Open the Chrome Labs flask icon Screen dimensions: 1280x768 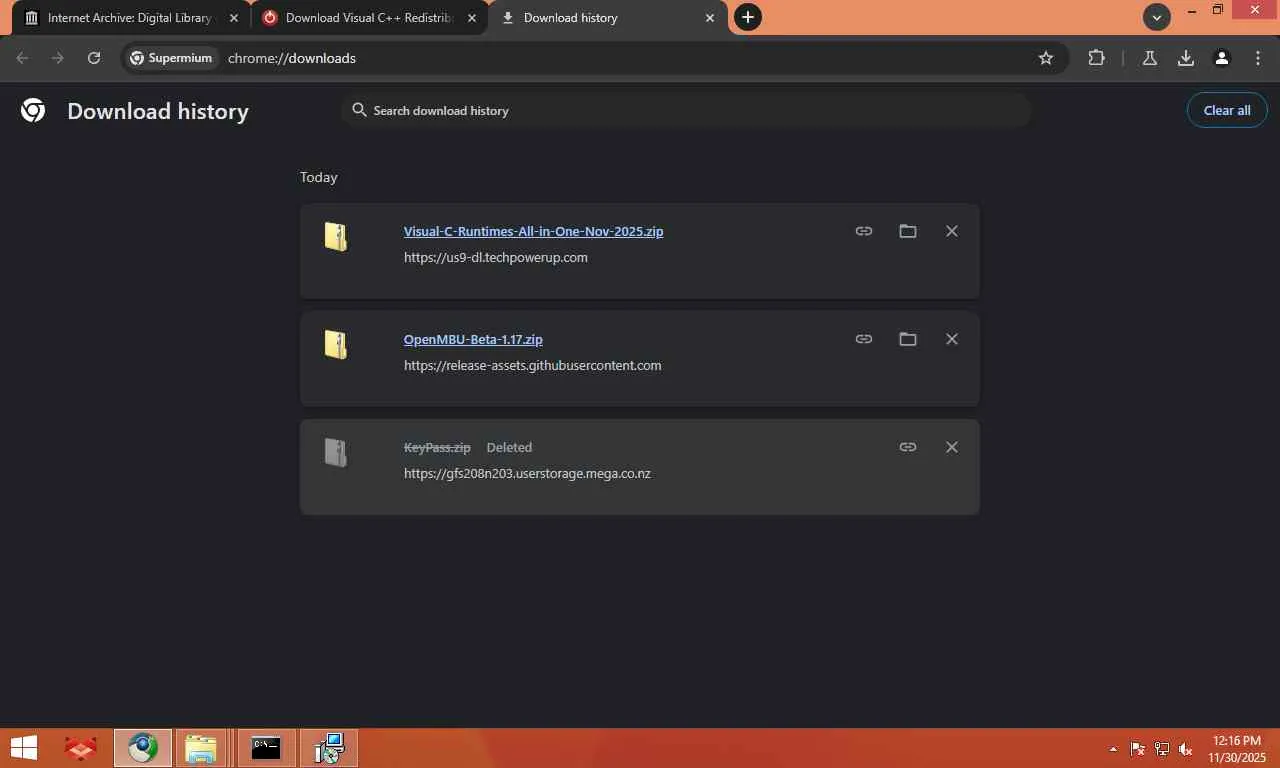(x=1150, y=58)
